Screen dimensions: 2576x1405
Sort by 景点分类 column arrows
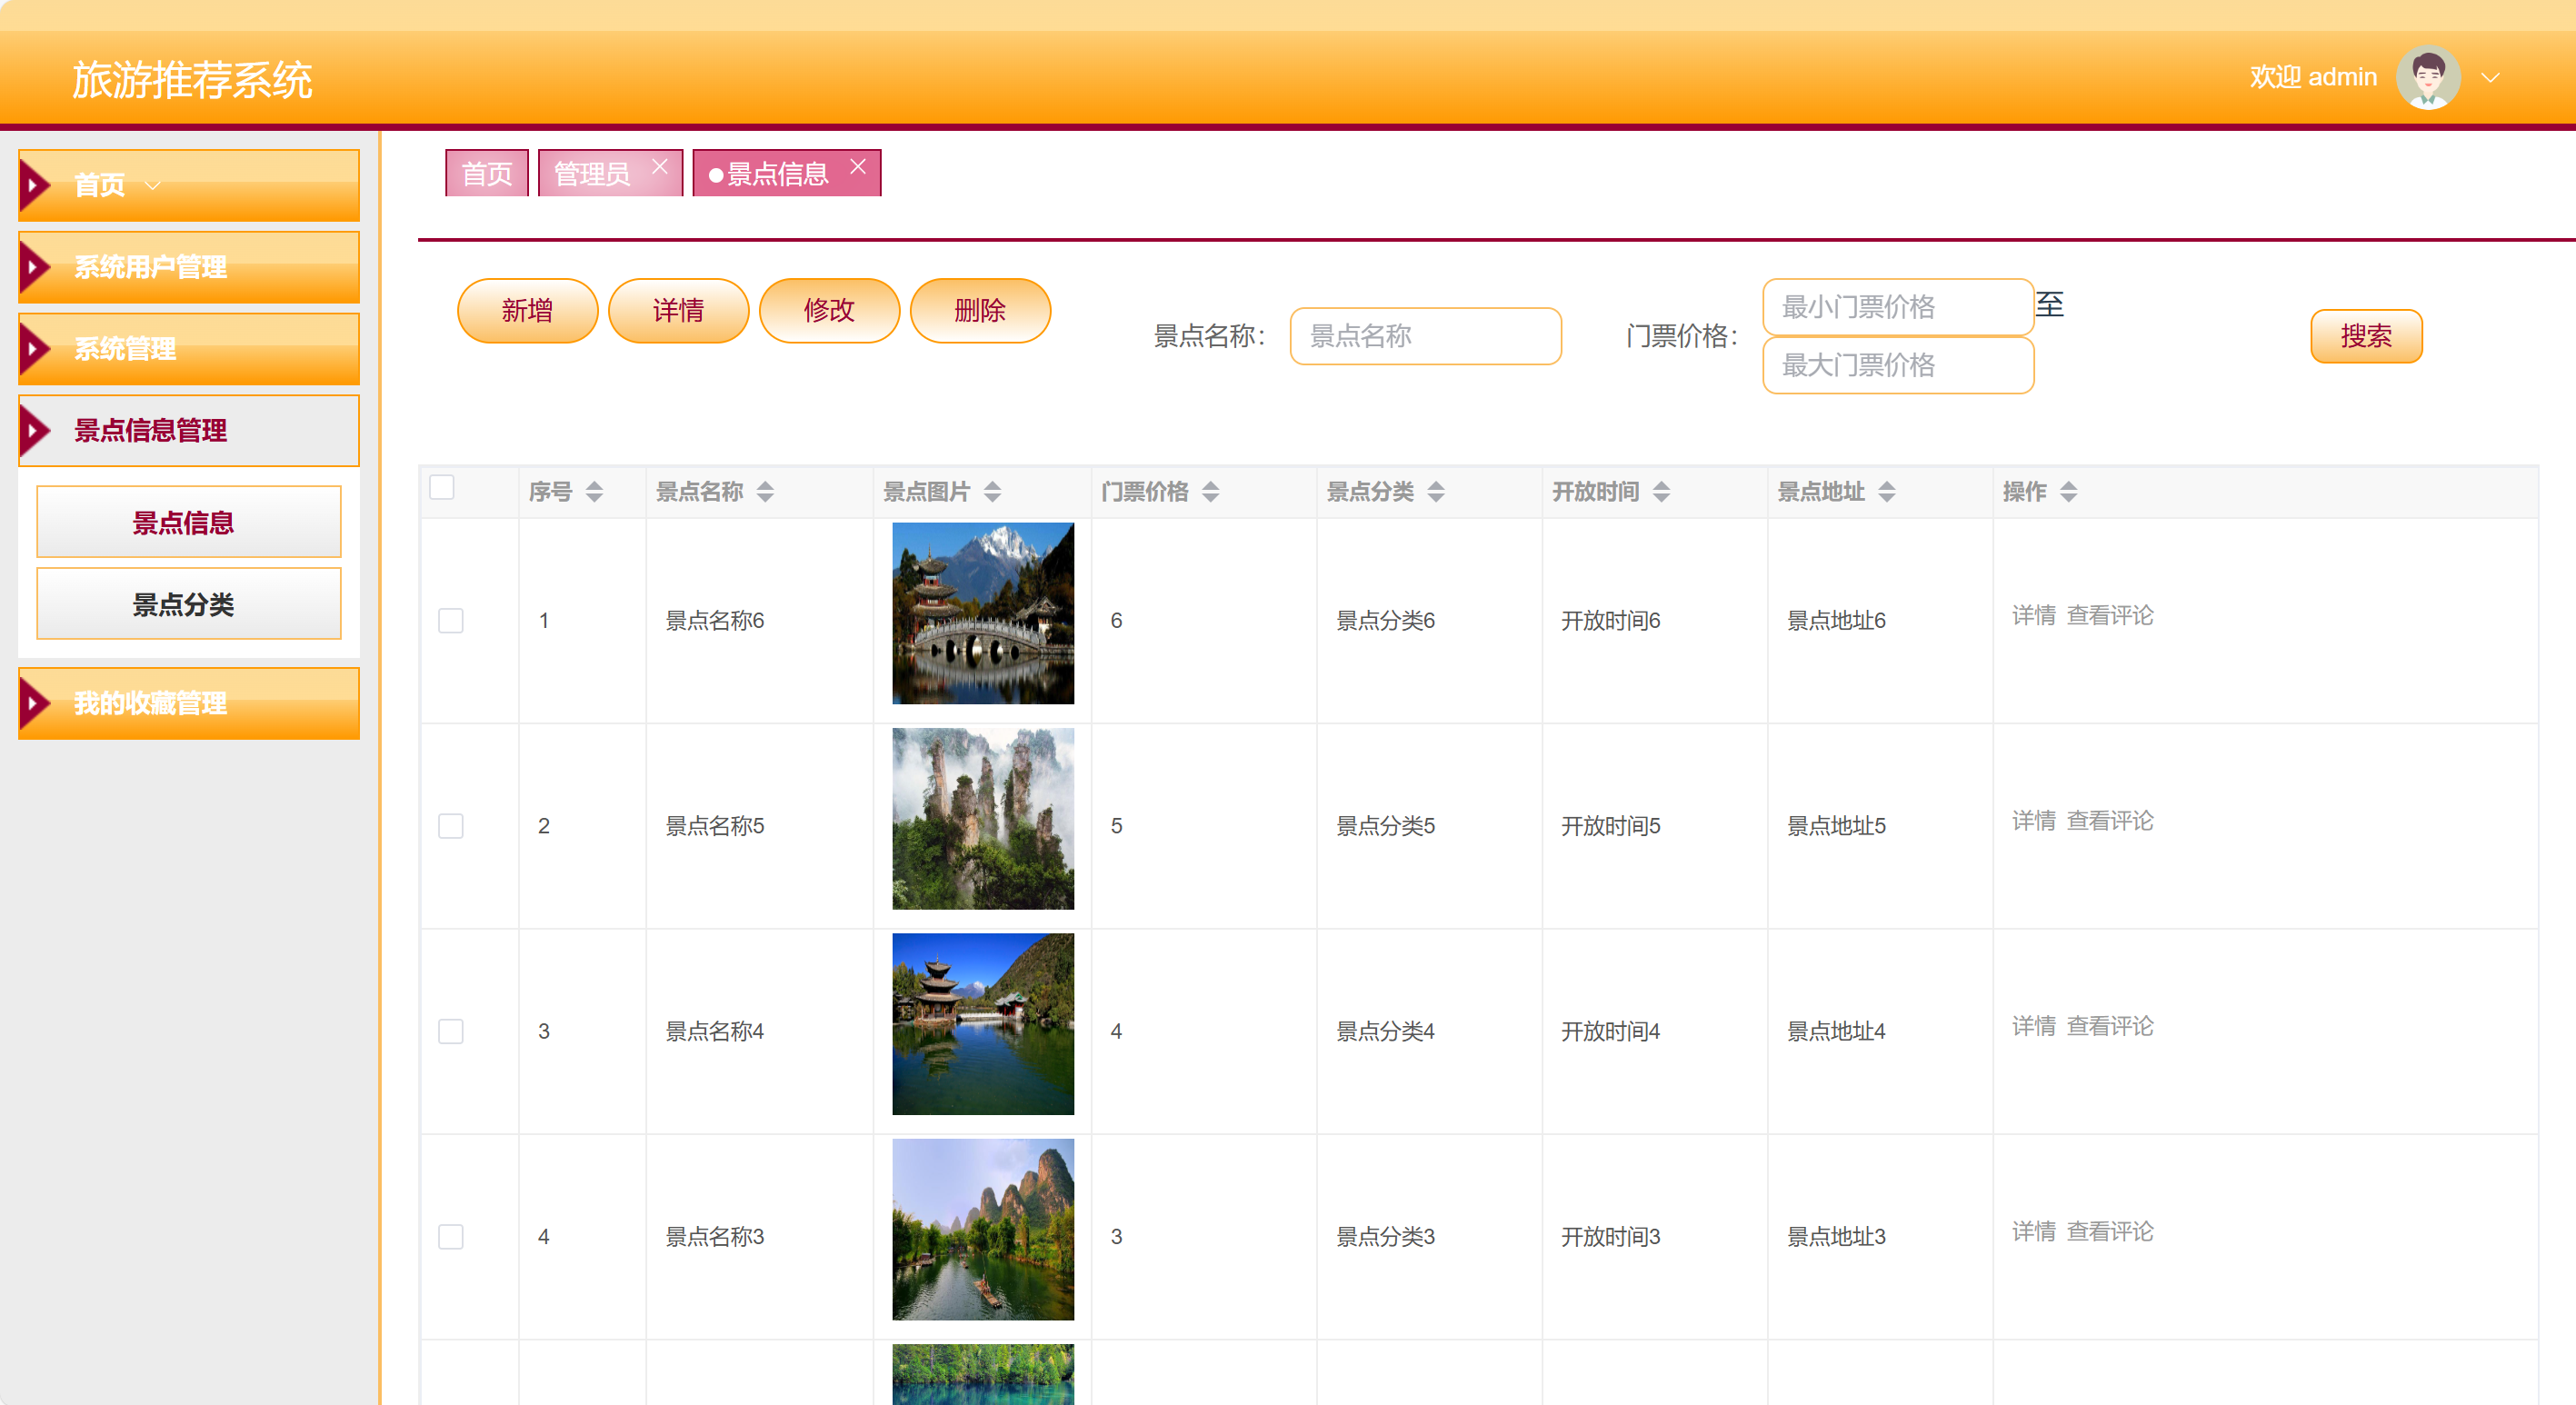(x=1436, y=491)
